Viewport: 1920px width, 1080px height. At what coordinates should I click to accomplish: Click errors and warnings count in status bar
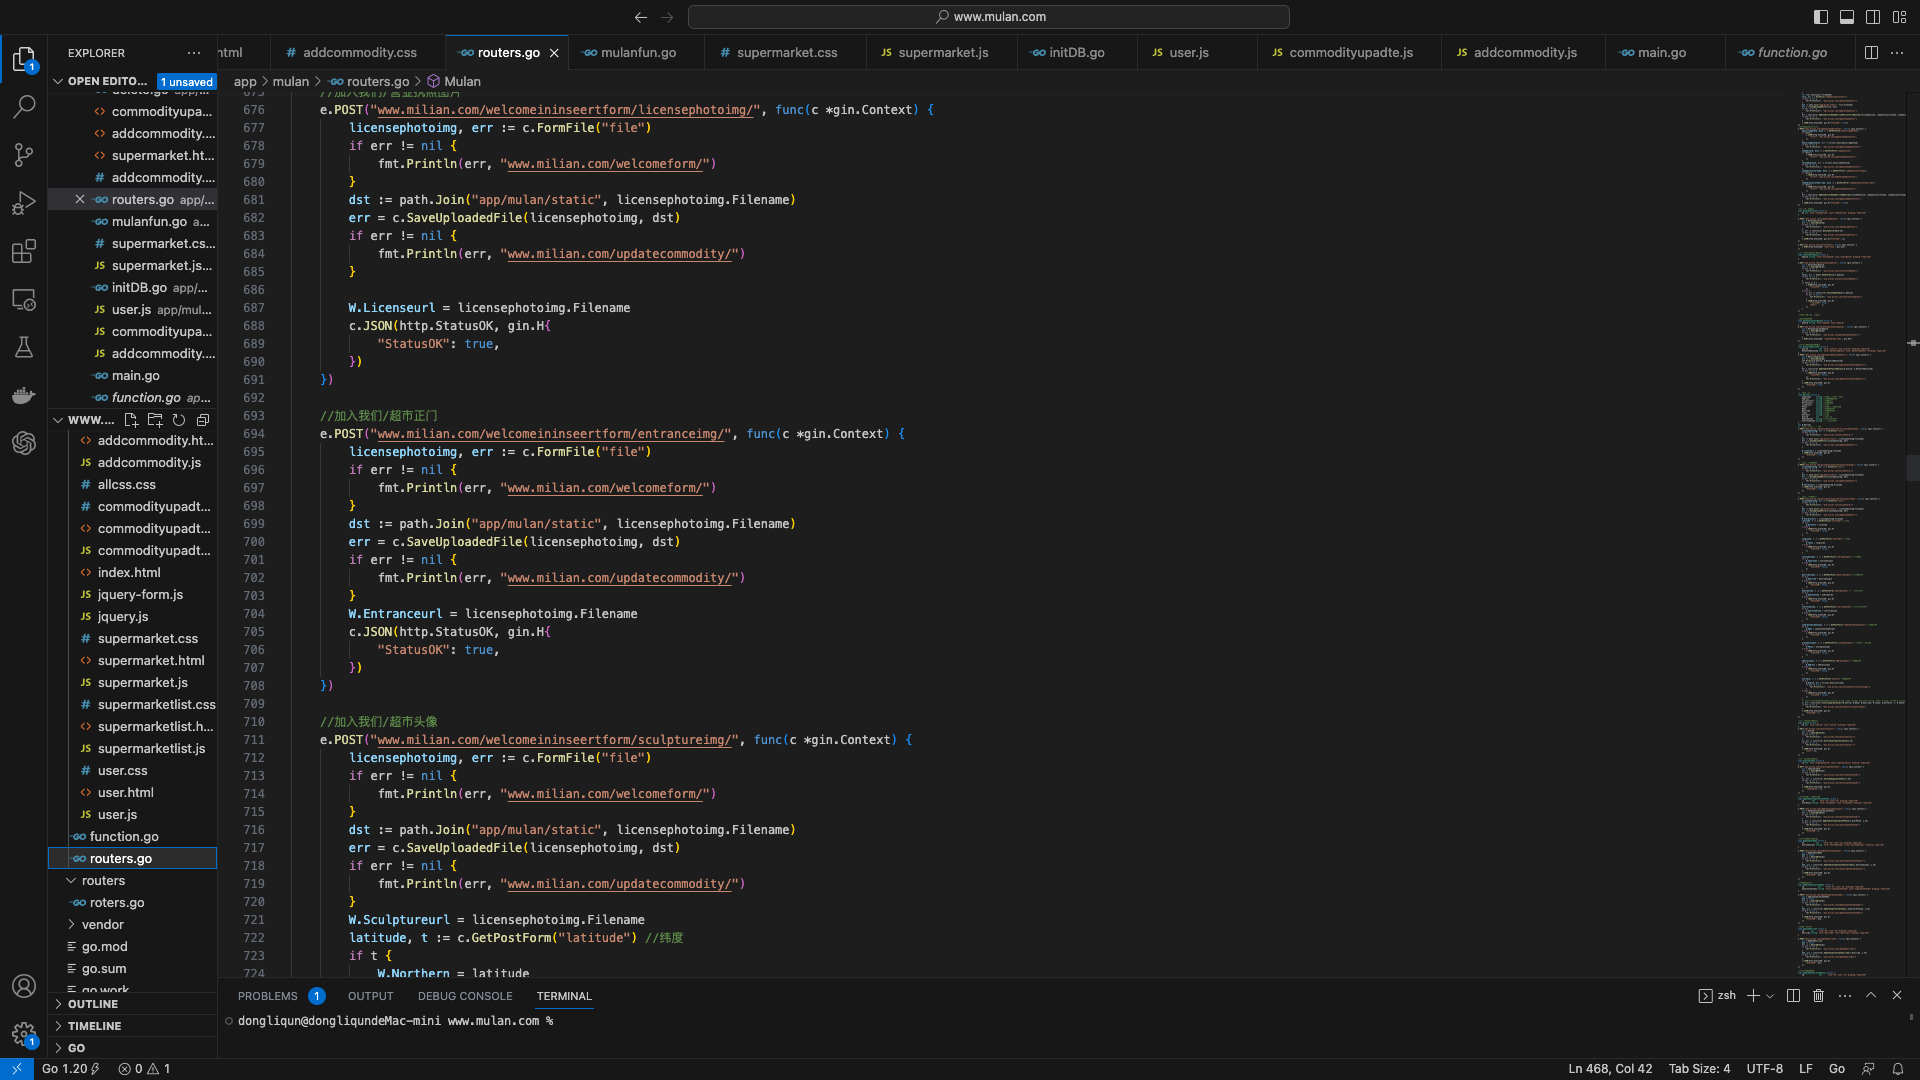[145, 1069]
